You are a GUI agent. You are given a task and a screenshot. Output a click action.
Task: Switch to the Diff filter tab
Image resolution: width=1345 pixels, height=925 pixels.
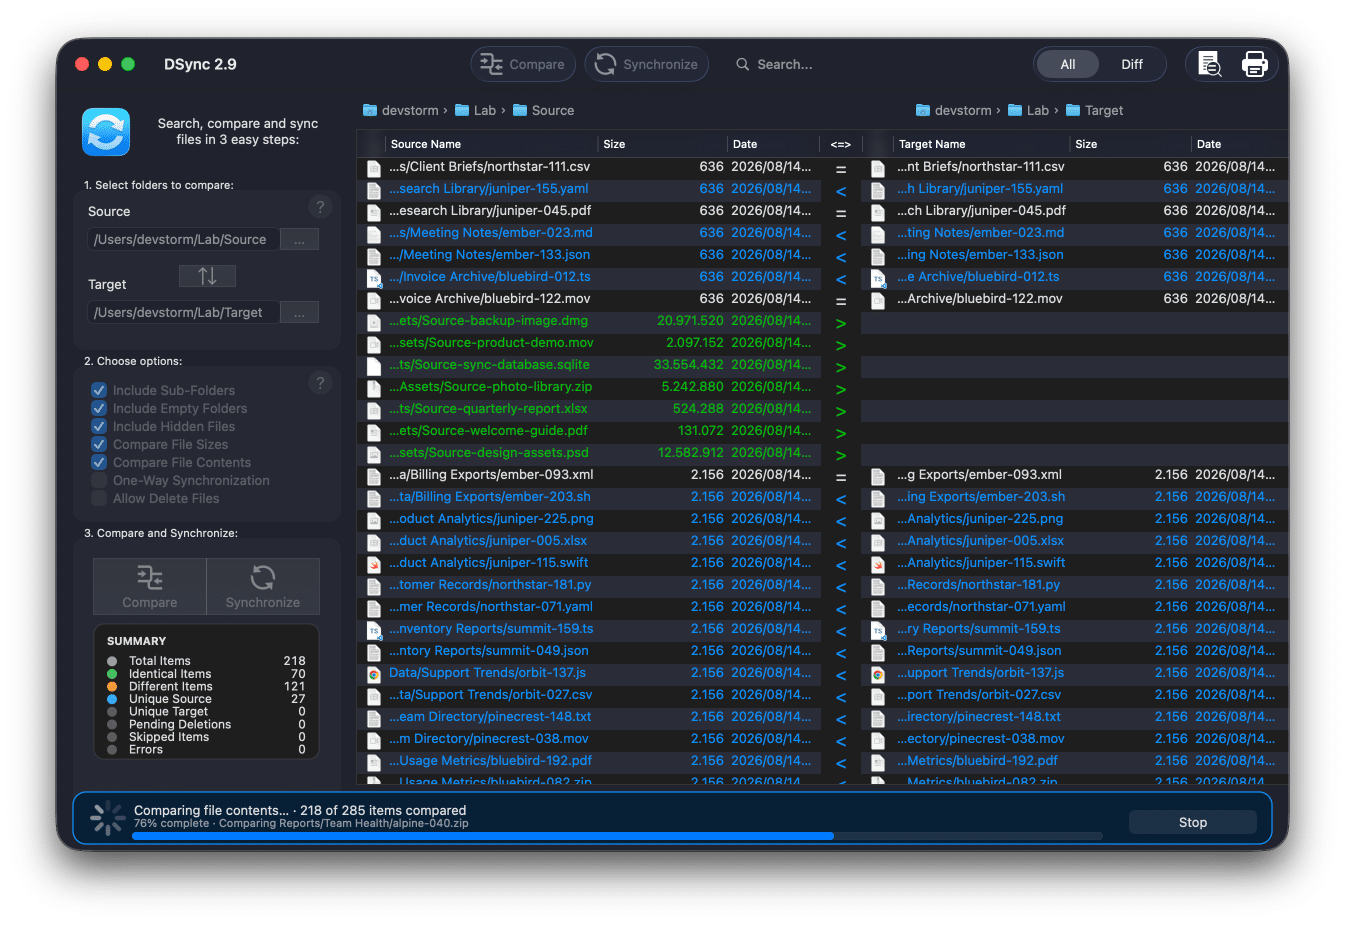click(x=1132, y=64)
